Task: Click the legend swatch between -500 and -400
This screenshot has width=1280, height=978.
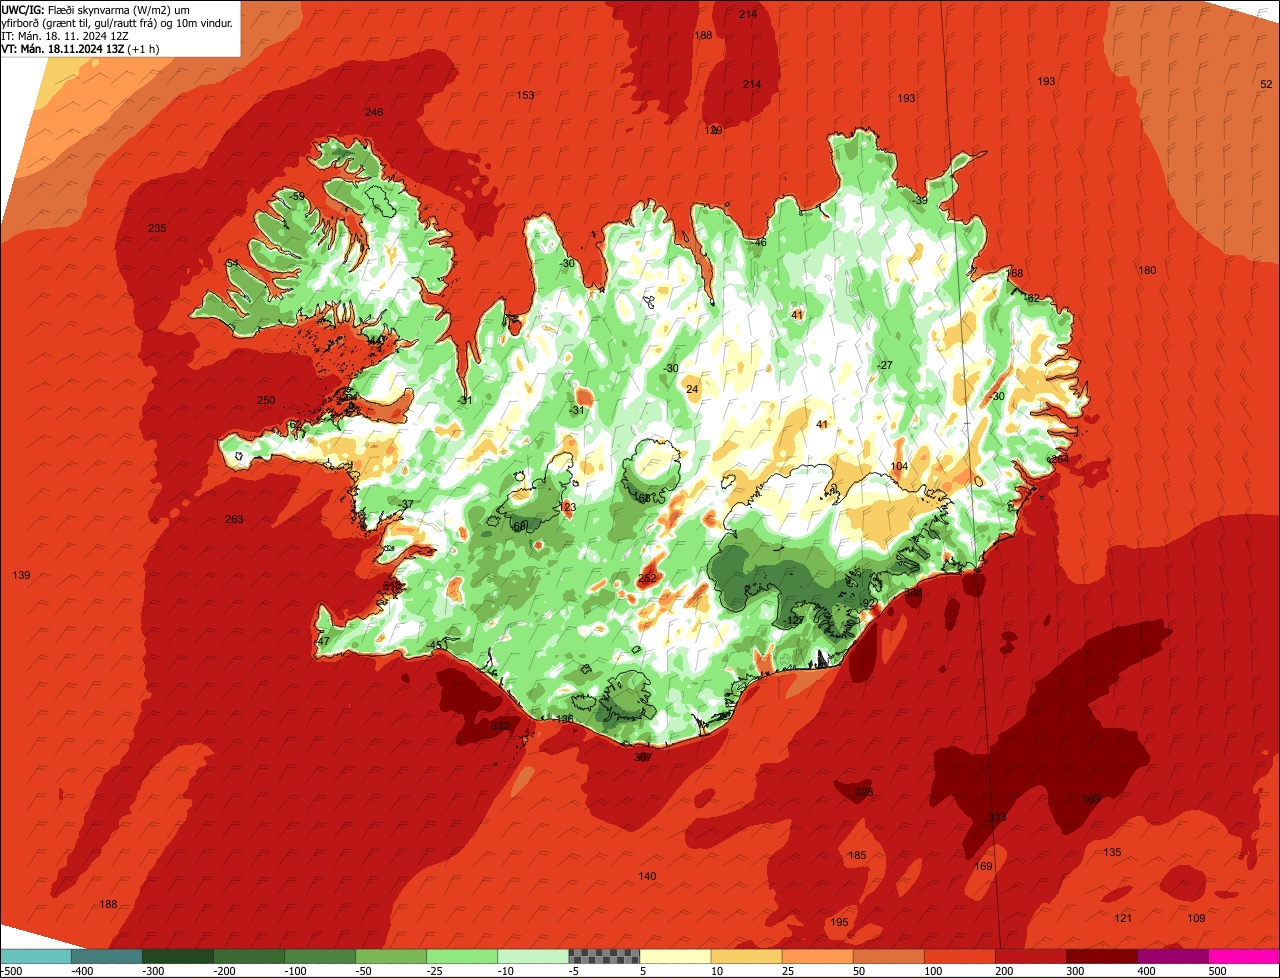Action: pos(36,956)
